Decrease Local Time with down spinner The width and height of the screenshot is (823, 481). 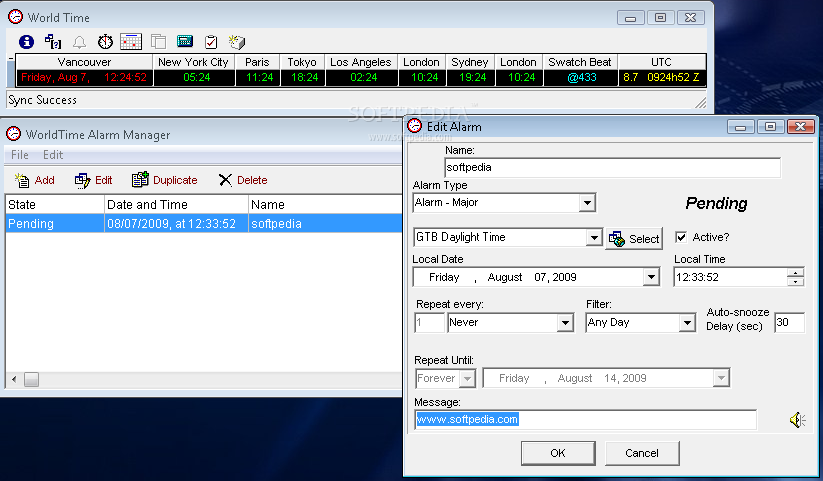(796, 281)
